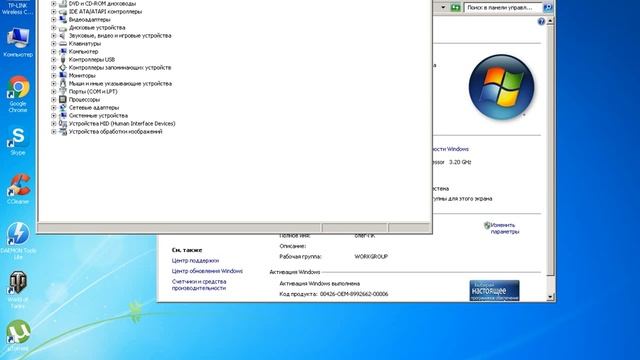Select the Сетевые адаптеры label
The height and width of the screenshot is (360, 640).
(94, 108)
